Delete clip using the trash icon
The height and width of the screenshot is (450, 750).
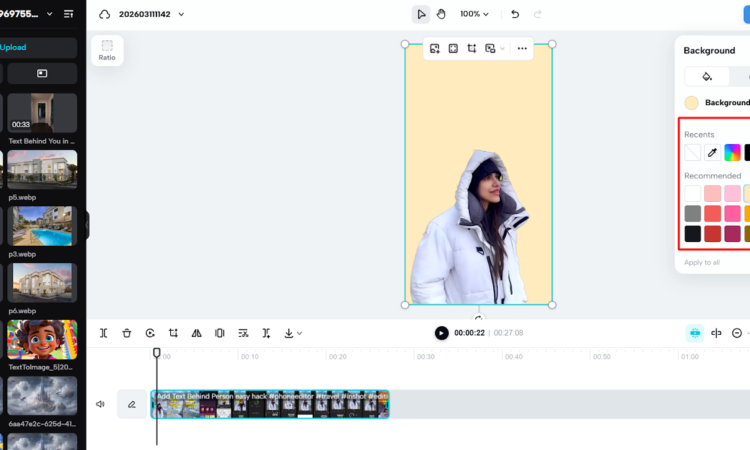(127, 333)
